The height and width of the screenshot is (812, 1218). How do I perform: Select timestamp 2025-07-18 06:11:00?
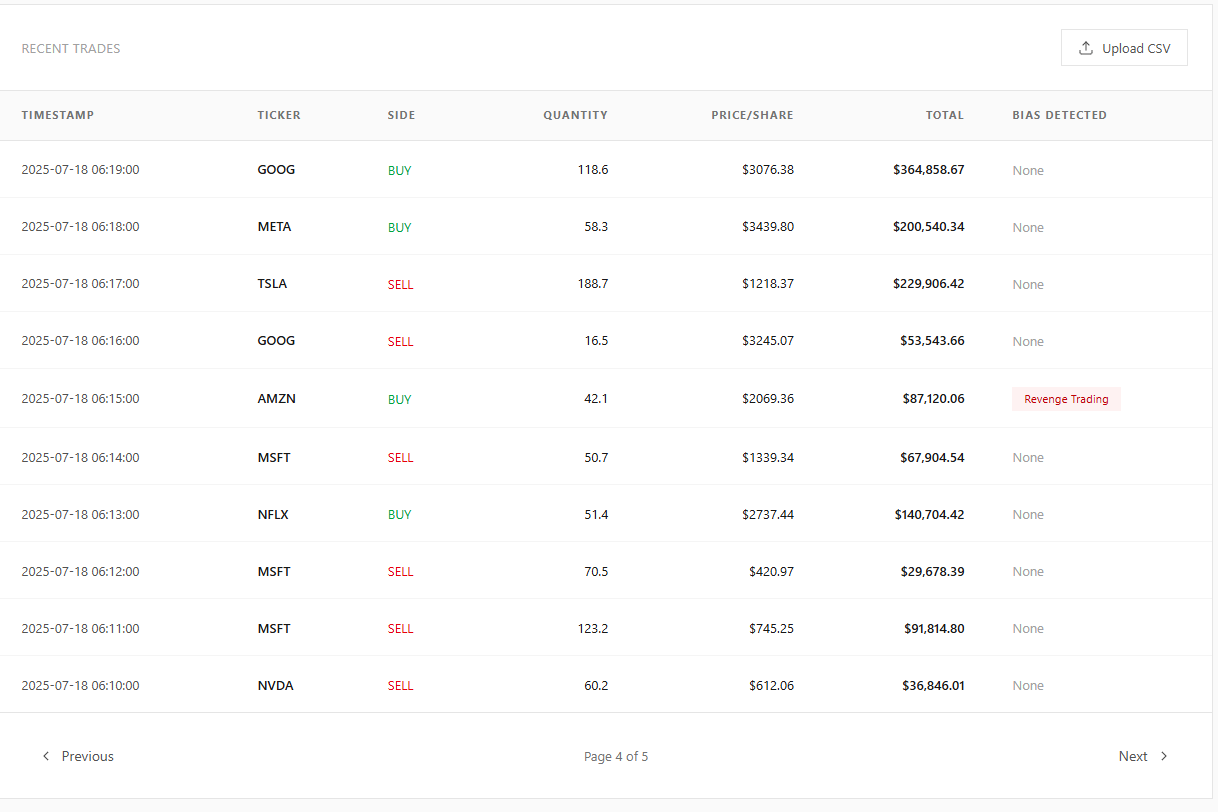[80, 629]
